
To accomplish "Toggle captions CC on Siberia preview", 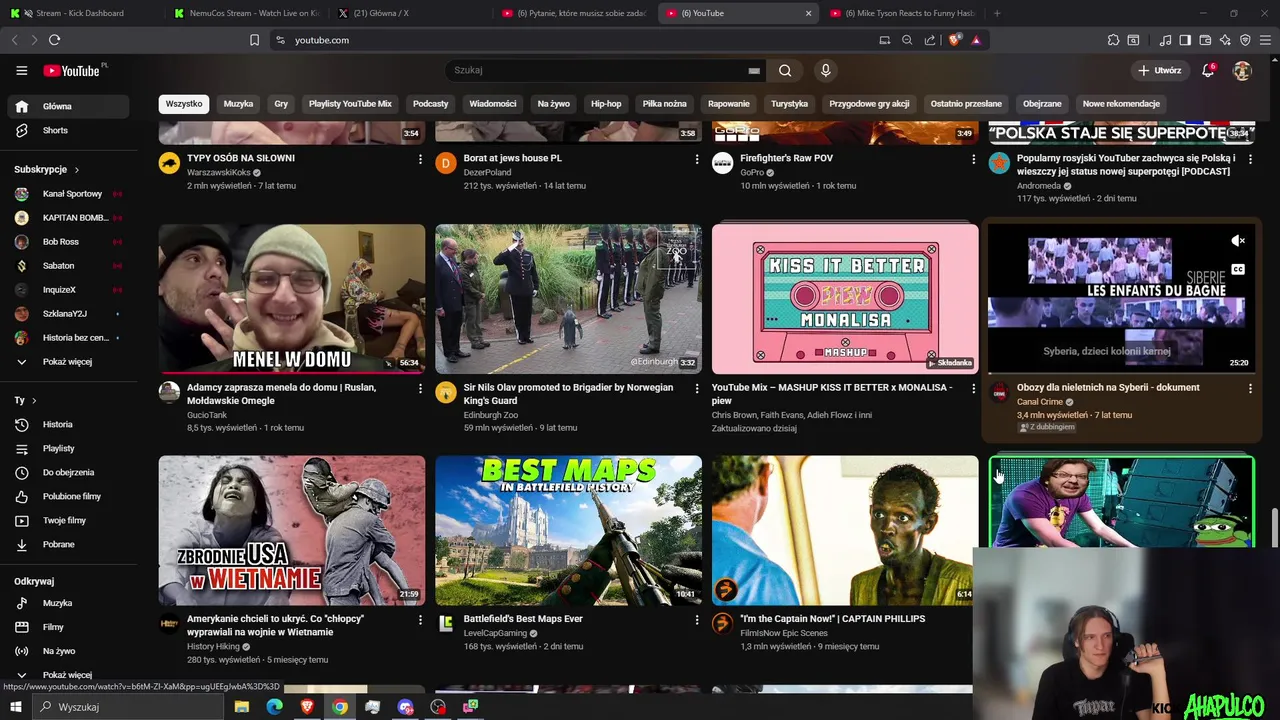I will click(1238, 270).
